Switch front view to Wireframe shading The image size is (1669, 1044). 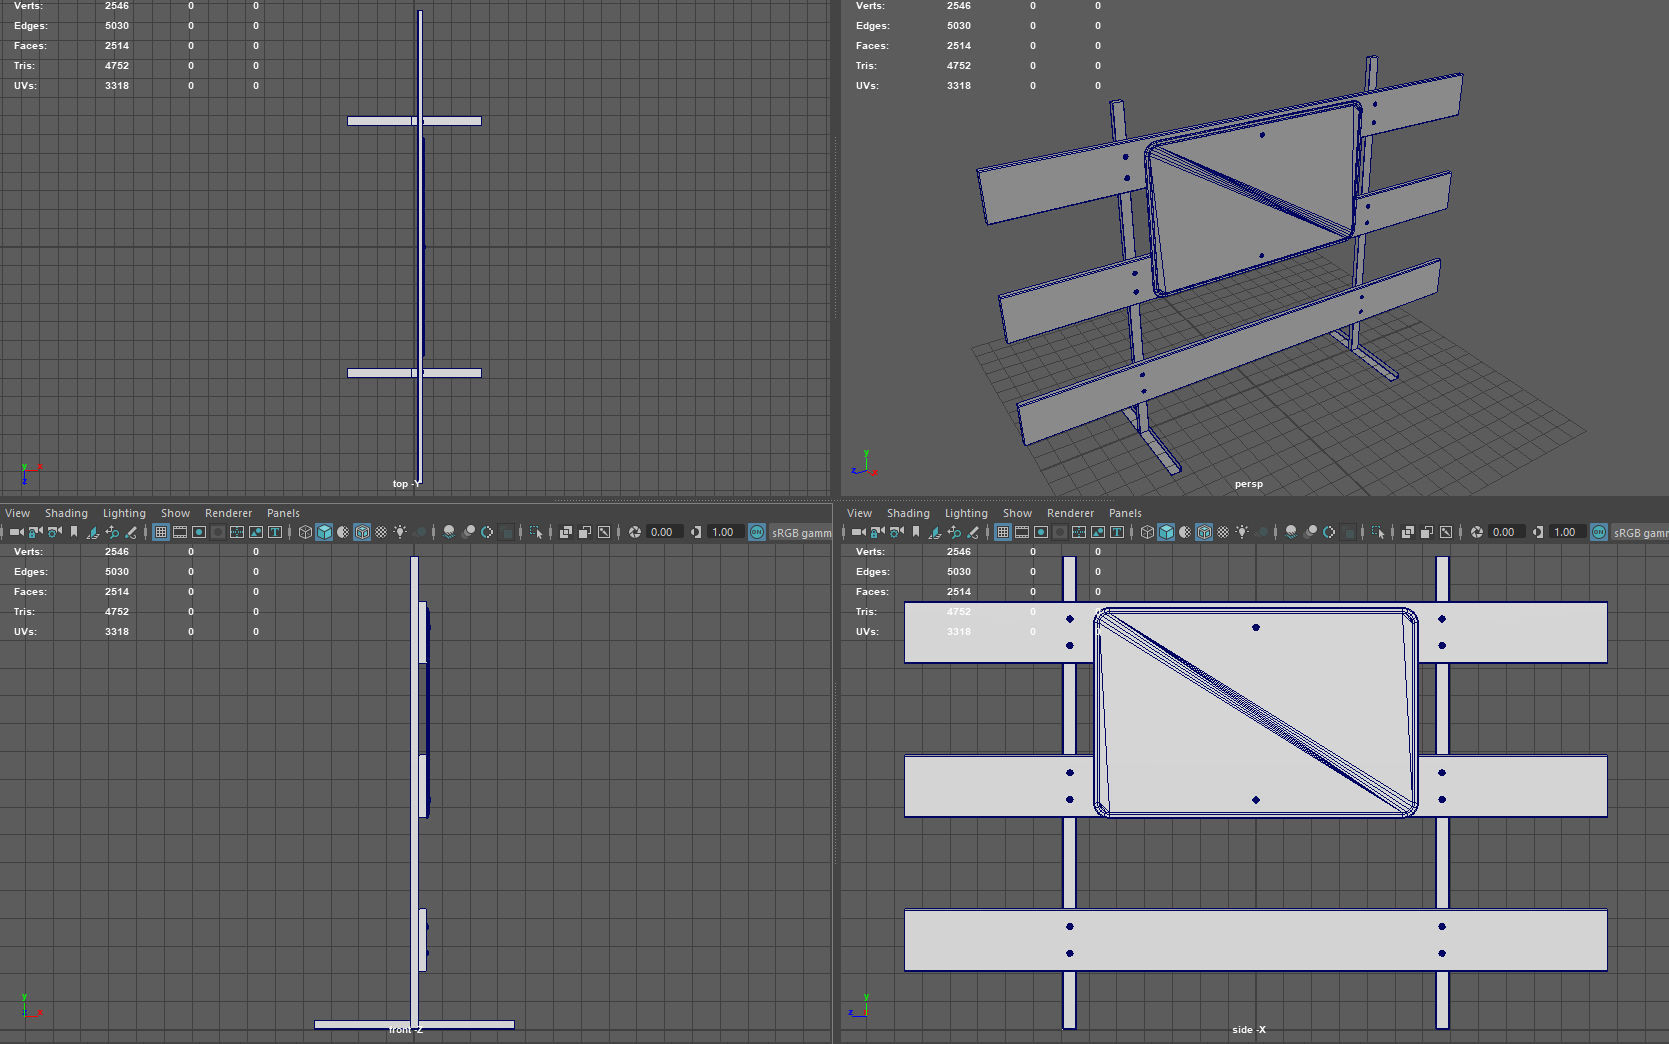tap(305, 532)
